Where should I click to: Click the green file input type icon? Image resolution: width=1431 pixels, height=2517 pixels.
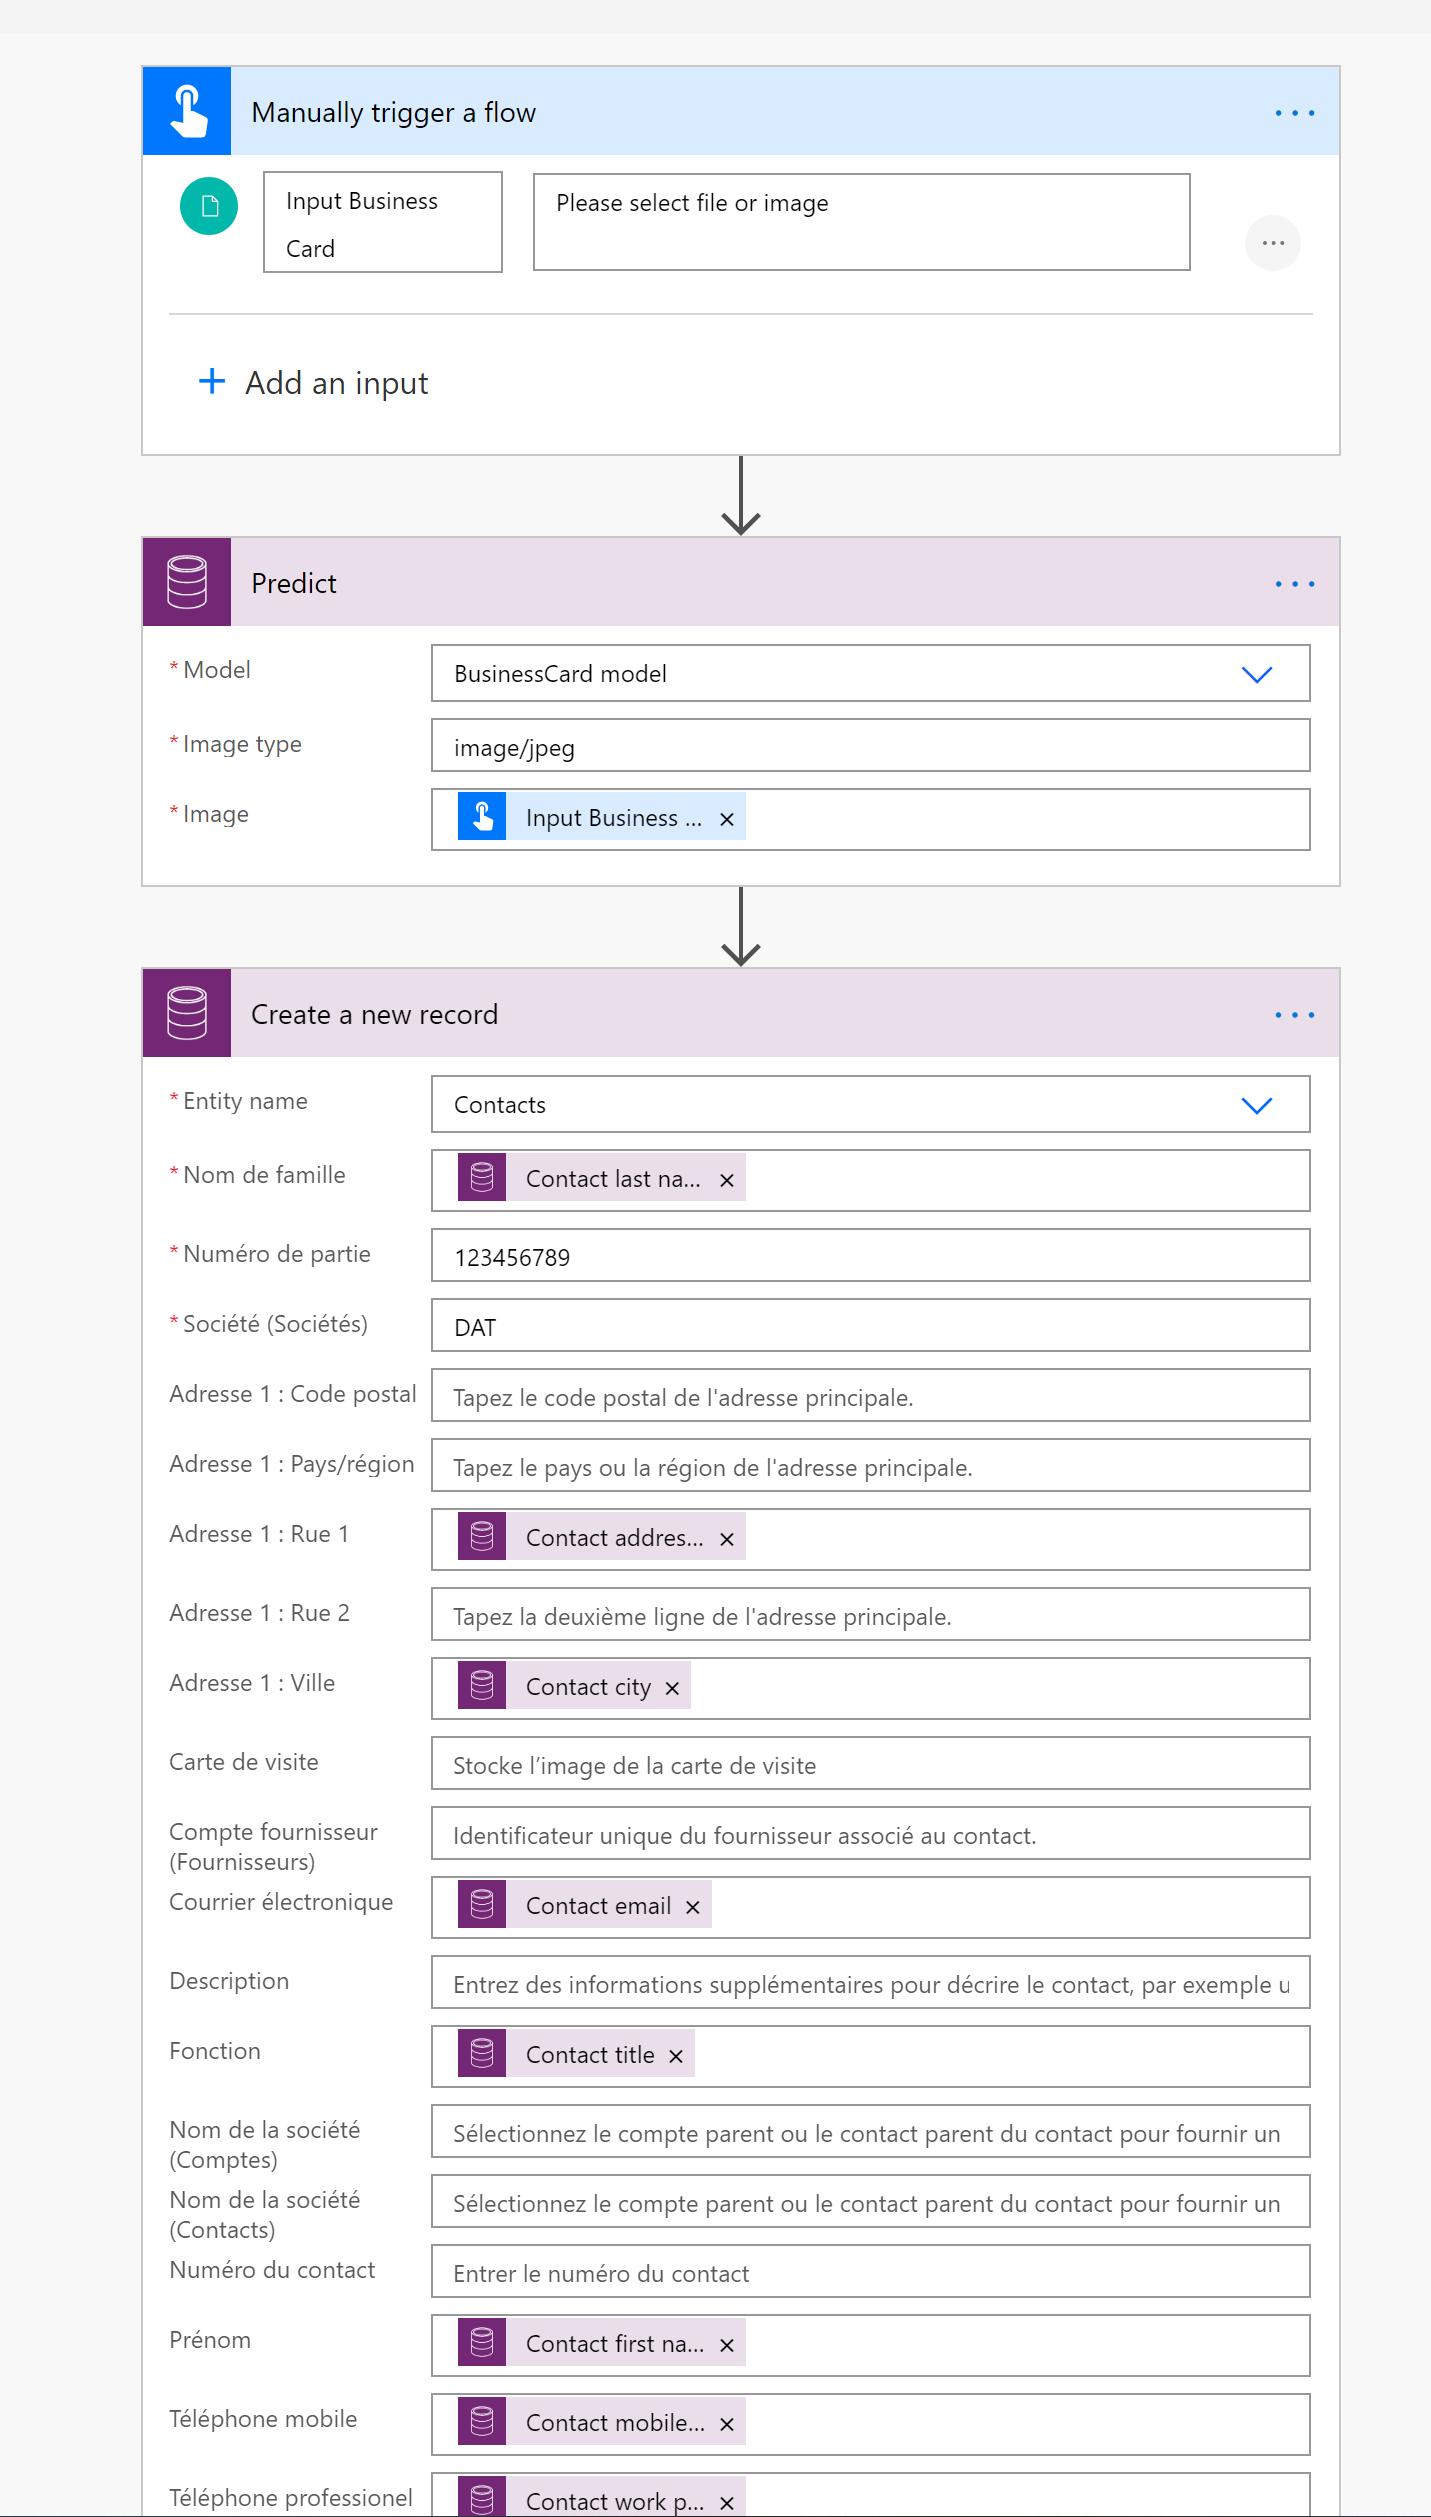pos(209,206)
